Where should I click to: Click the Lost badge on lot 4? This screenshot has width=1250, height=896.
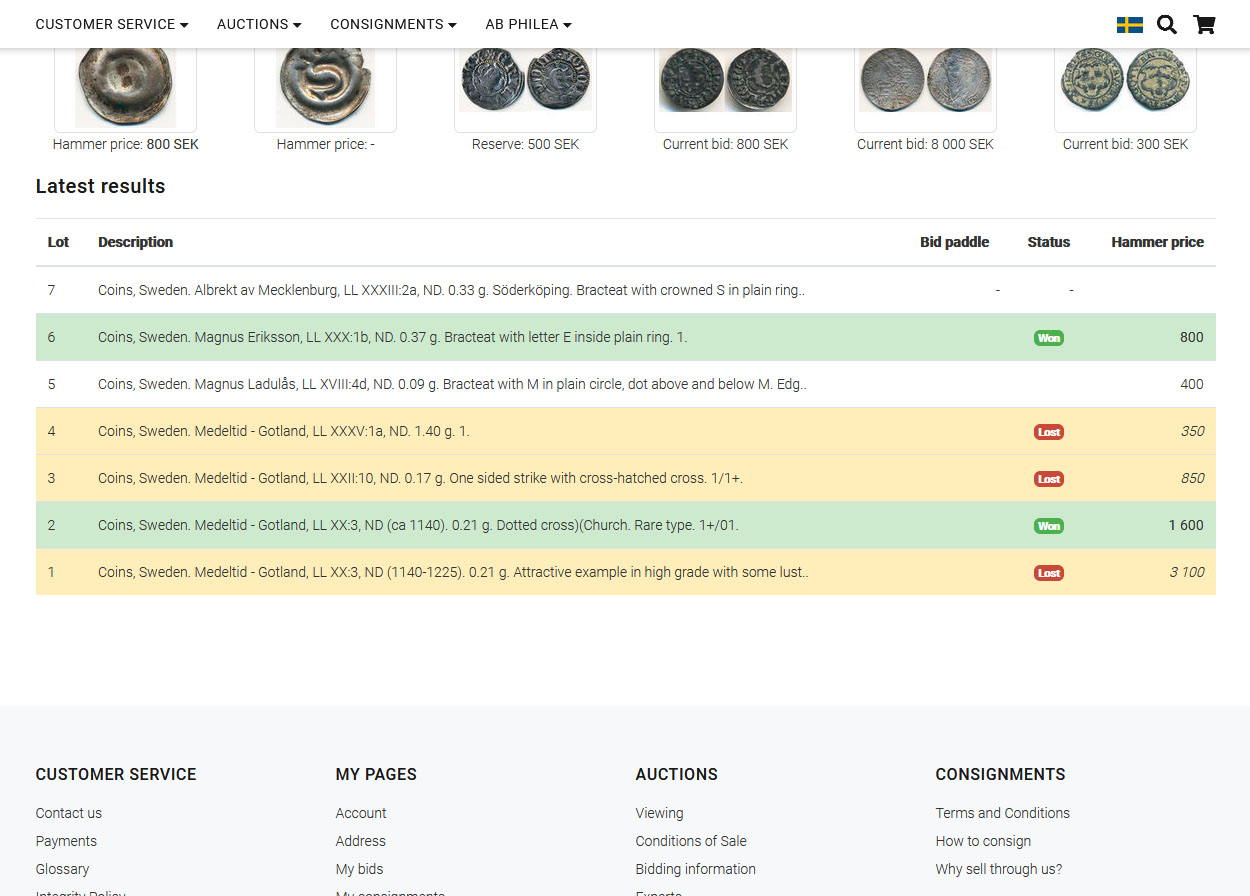pos(1048,432)
